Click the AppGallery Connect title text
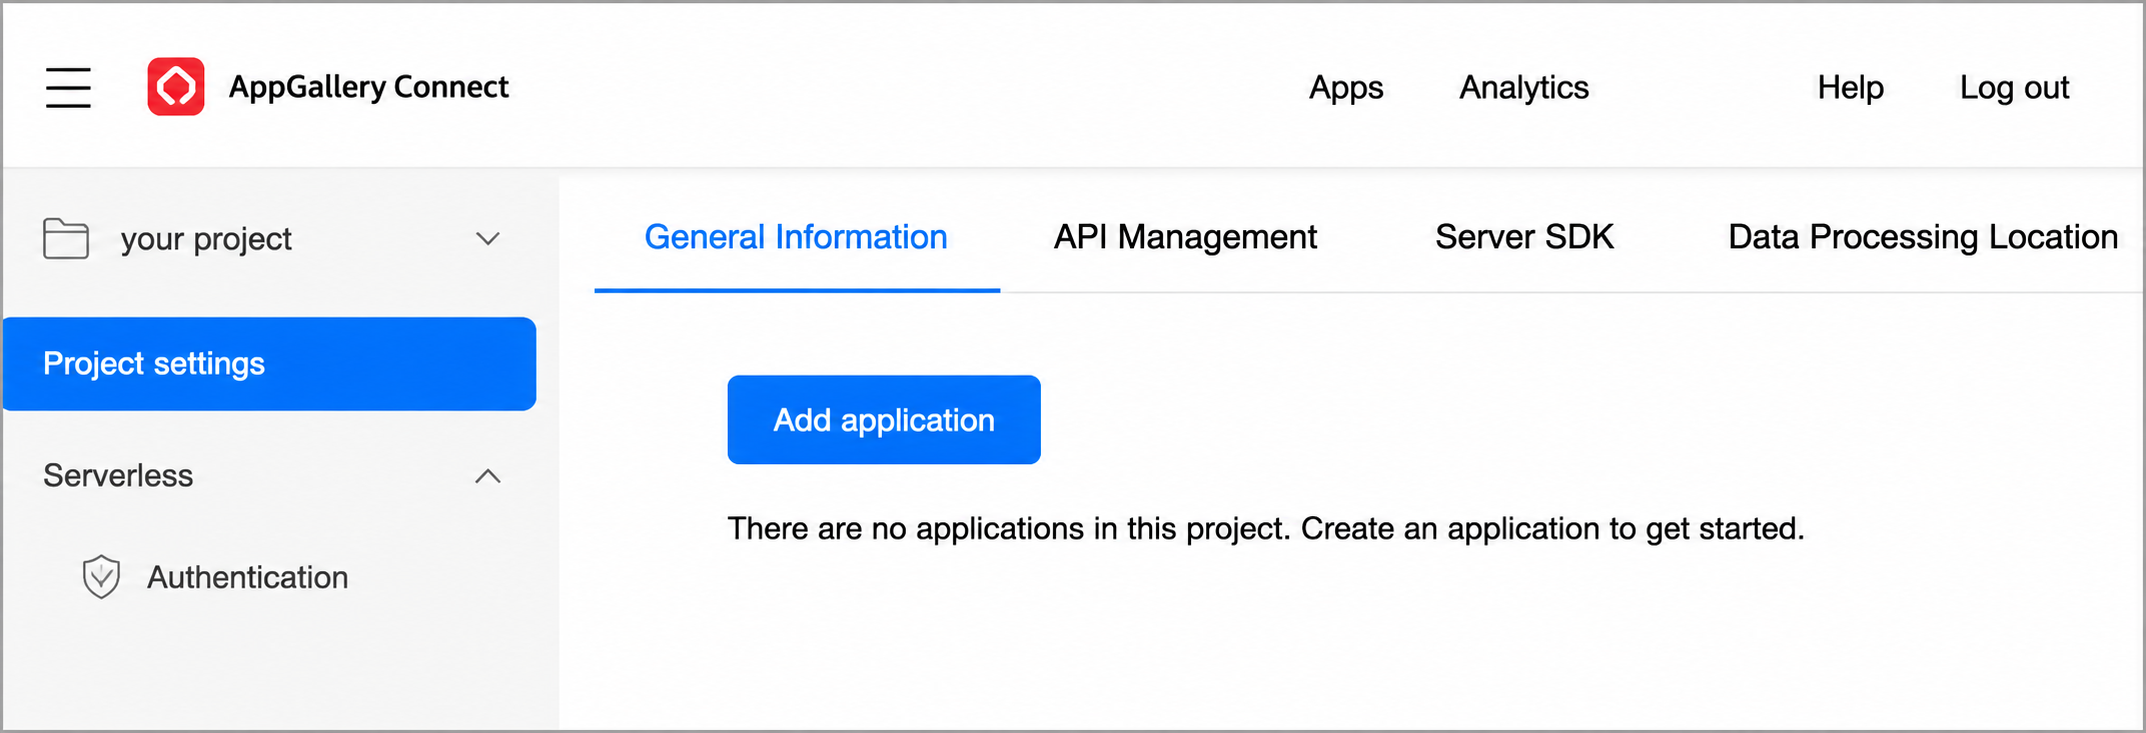Viewport: 2146px width, 733px height. click(369, 87)
